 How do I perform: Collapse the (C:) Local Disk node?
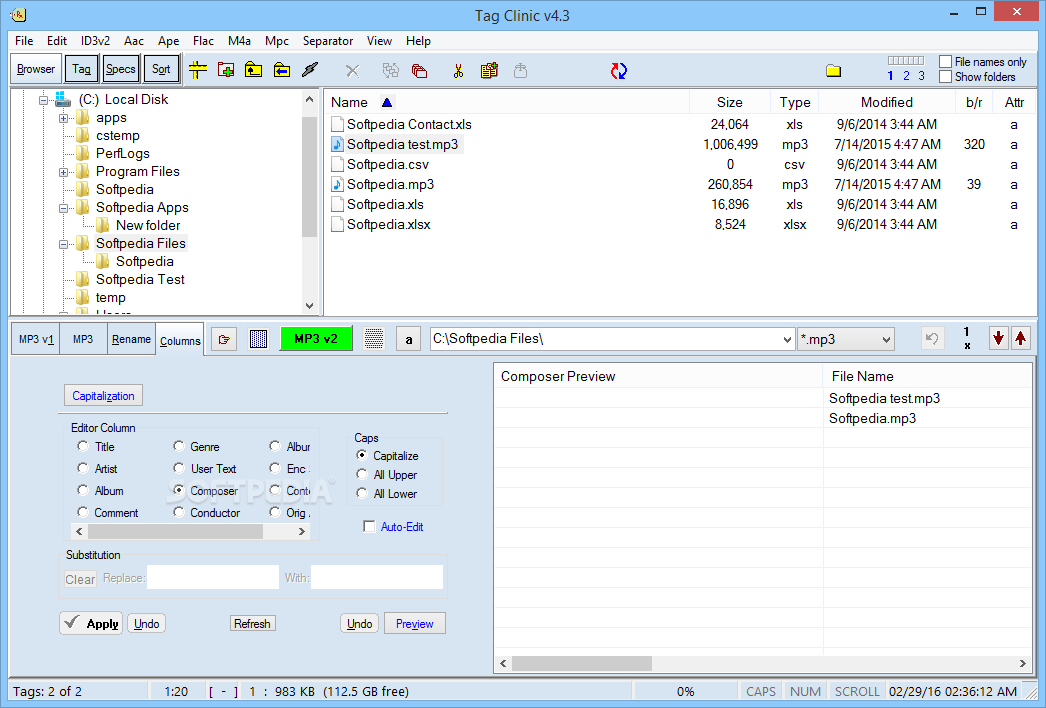tap(43, 100)
